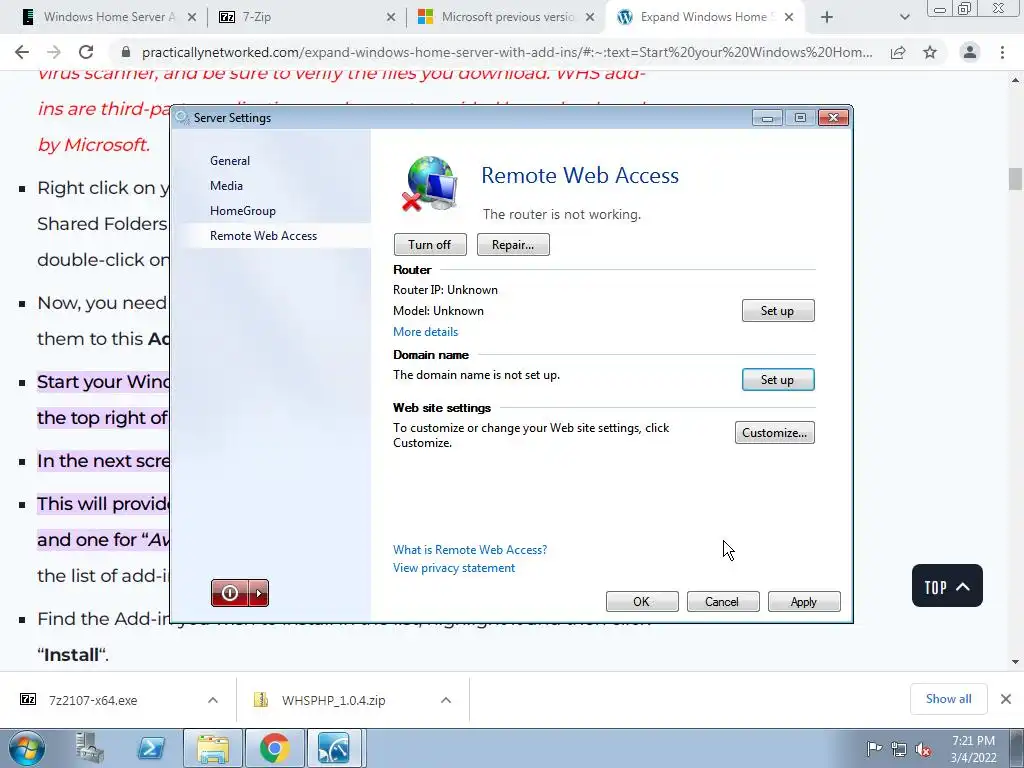
Task: Bookmark this page with star
Action: tap(930, 52)
